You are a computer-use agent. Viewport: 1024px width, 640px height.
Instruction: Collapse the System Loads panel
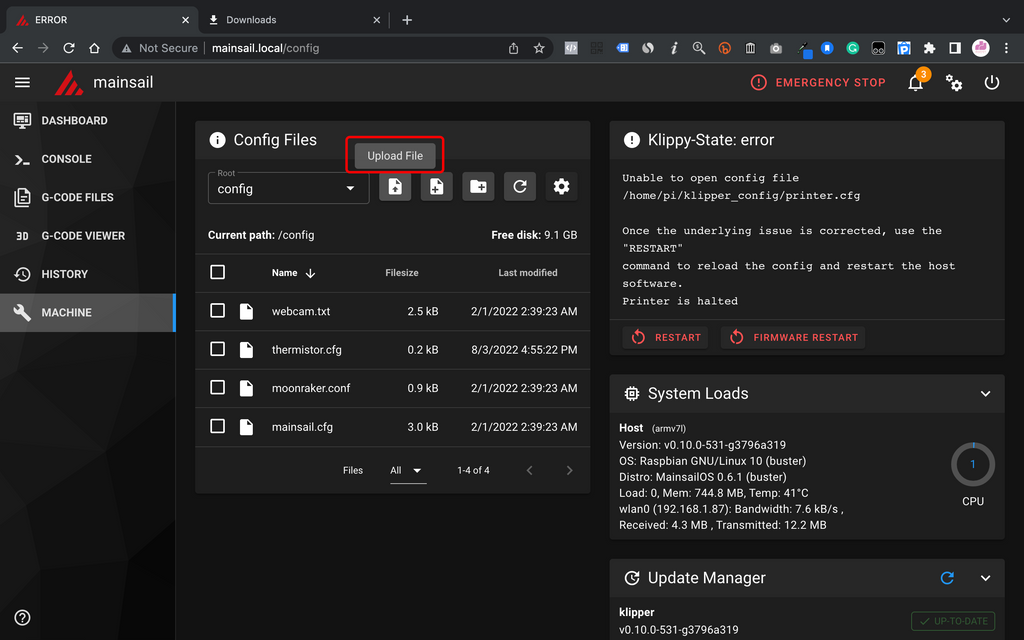(985, 394)
